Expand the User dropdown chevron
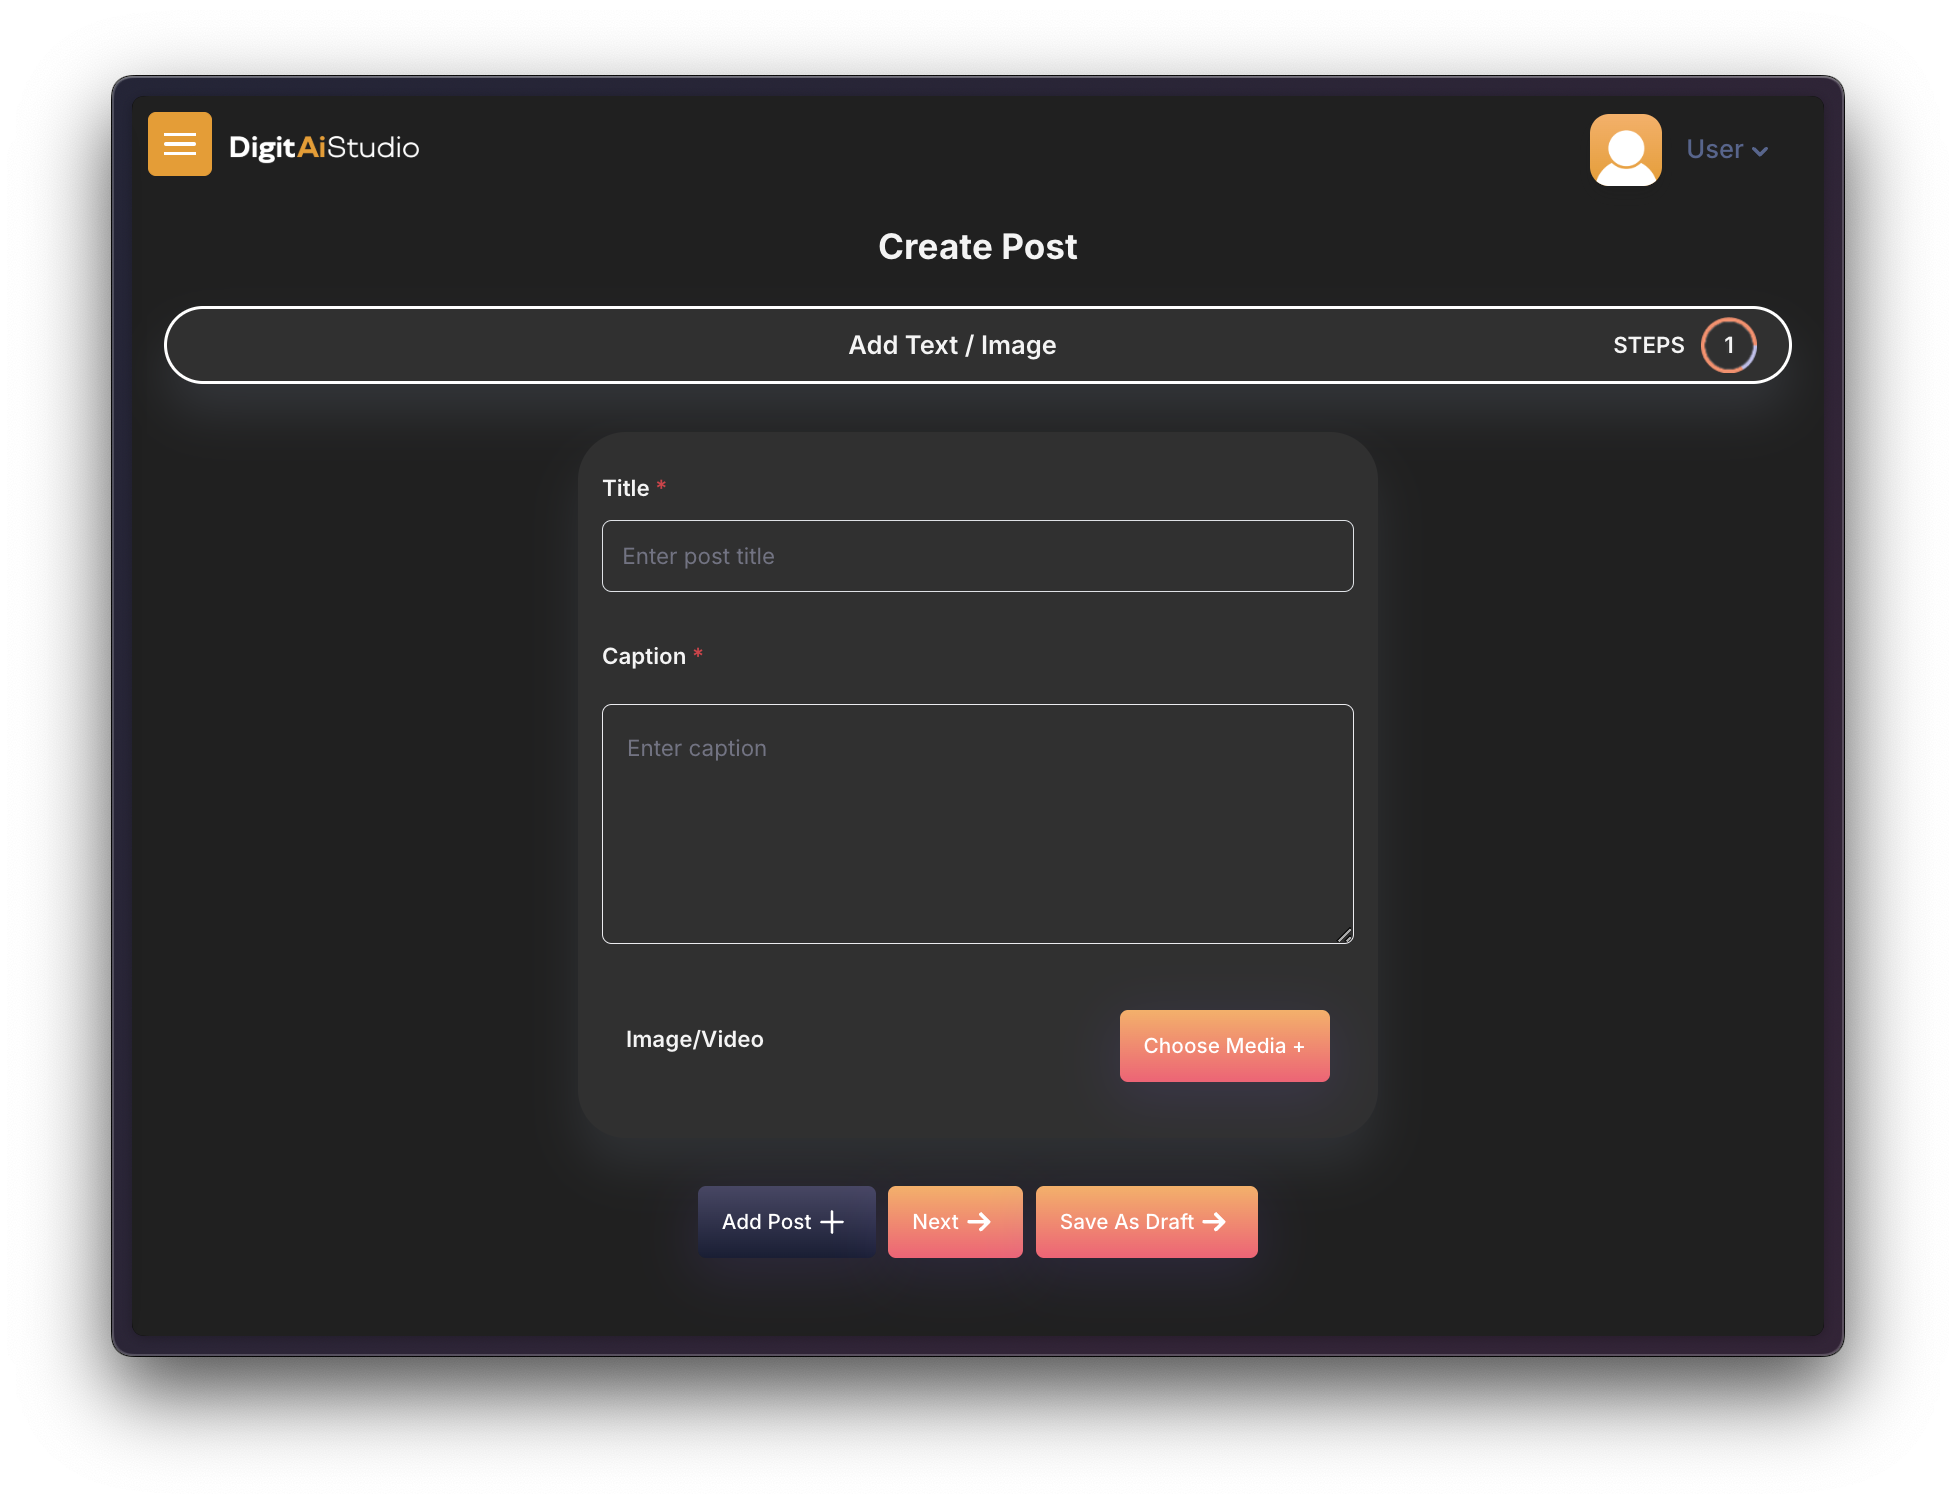This screenshot has height=1504, width=1956. tap(1761, 151)
